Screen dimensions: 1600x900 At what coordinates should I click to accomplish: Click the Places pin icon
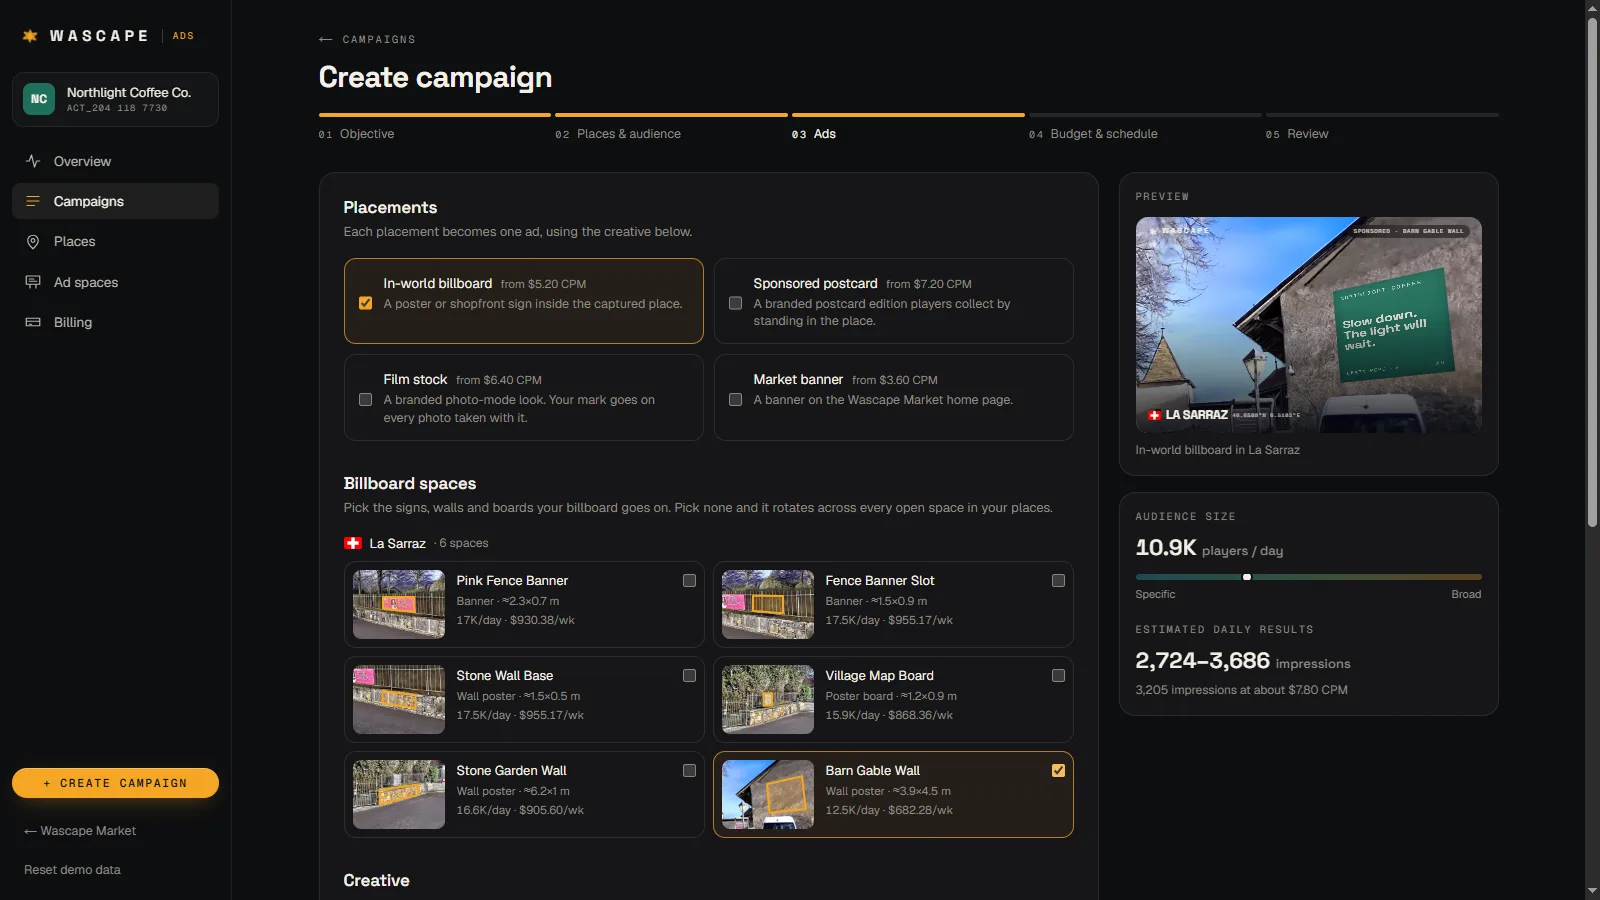coord(33,242)
